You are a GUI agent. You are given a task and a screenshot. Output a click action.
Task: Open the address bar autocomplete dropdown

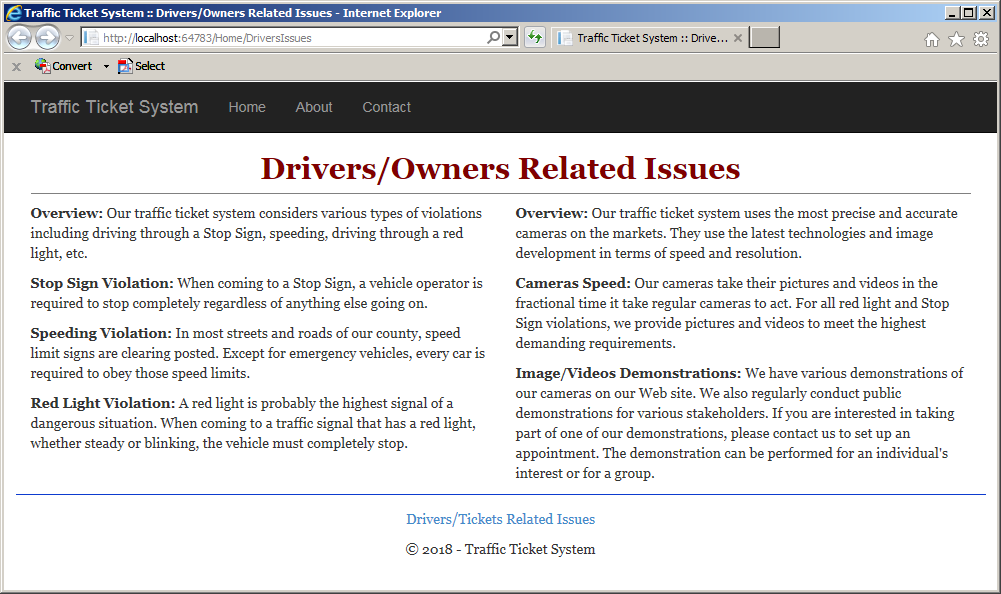click(x=509, y=38)
